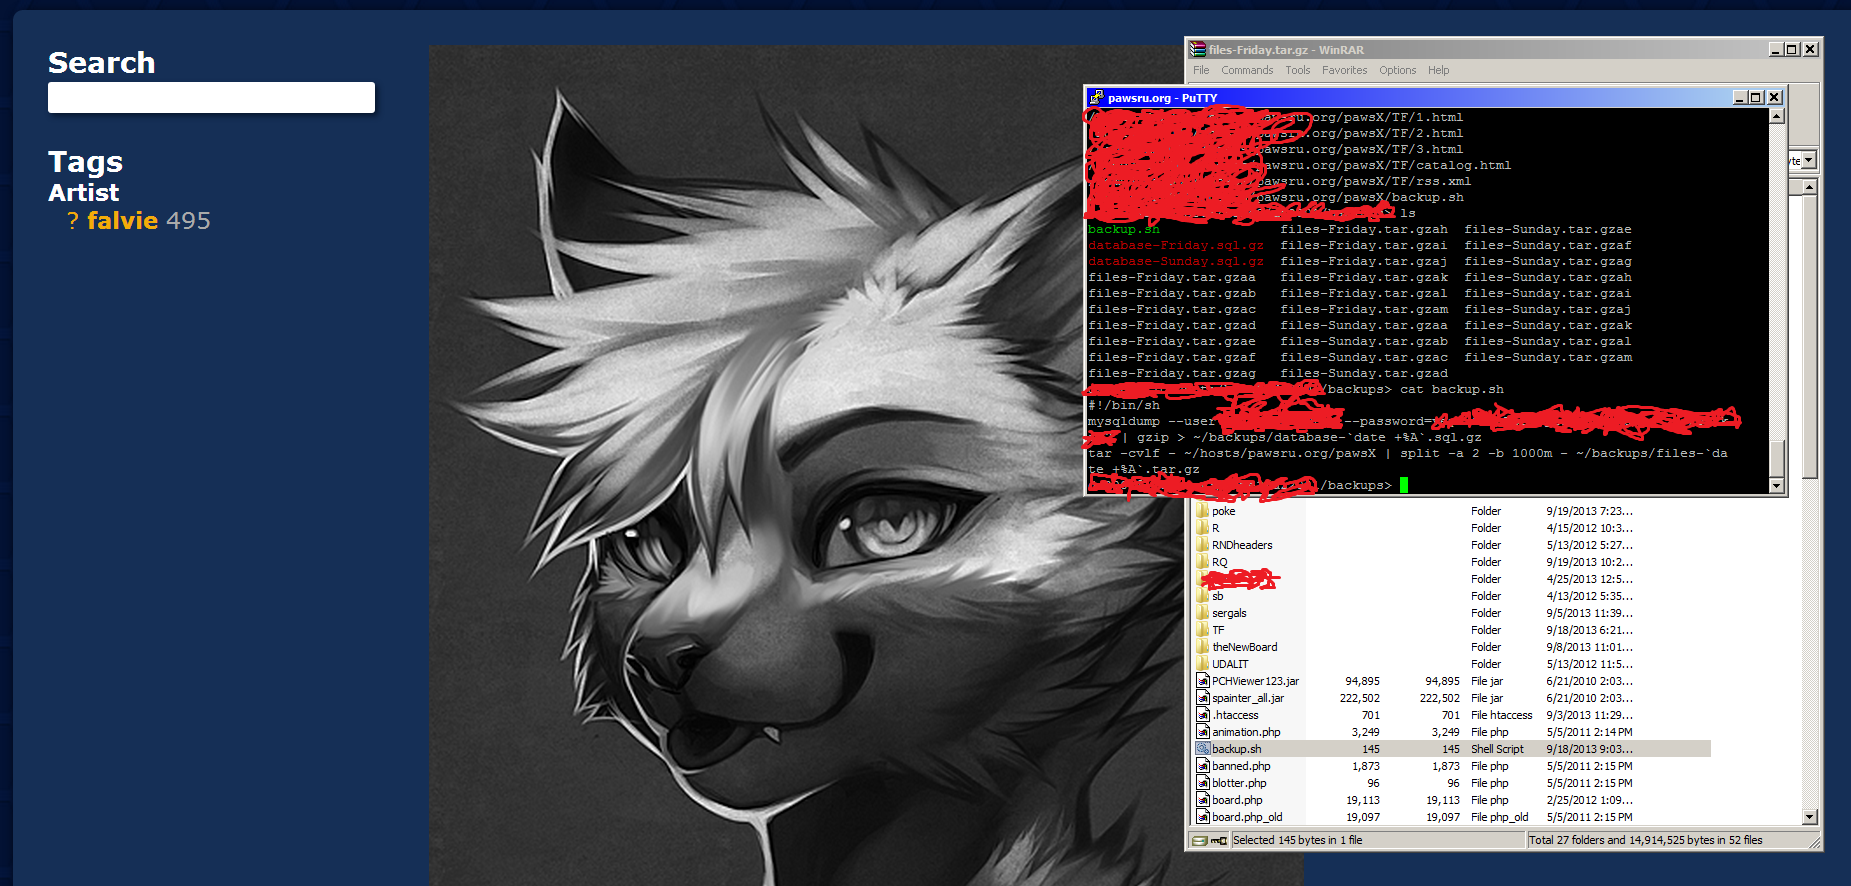The height and width of the screenshot is (886, 1851).
Task: Click the PuTTY scrollbar down arrow
Action: [x=1777, y=486]
